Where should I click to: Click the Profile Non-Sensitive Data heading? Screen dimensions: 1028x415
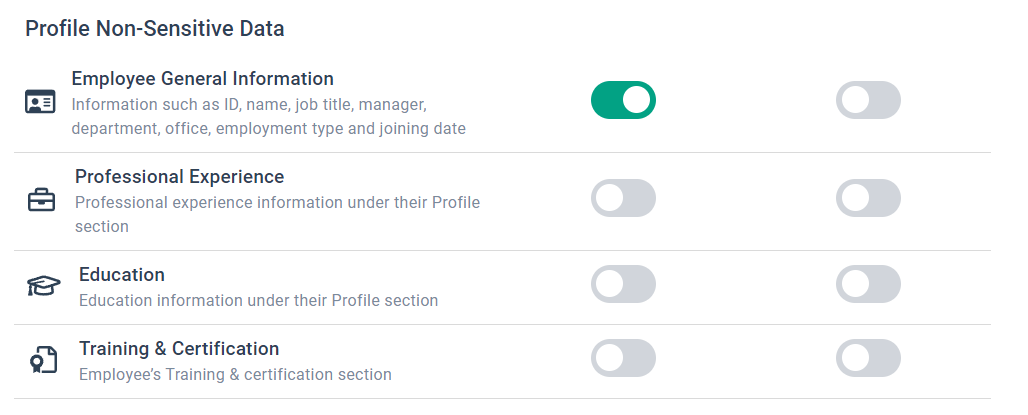coord(155,29)
